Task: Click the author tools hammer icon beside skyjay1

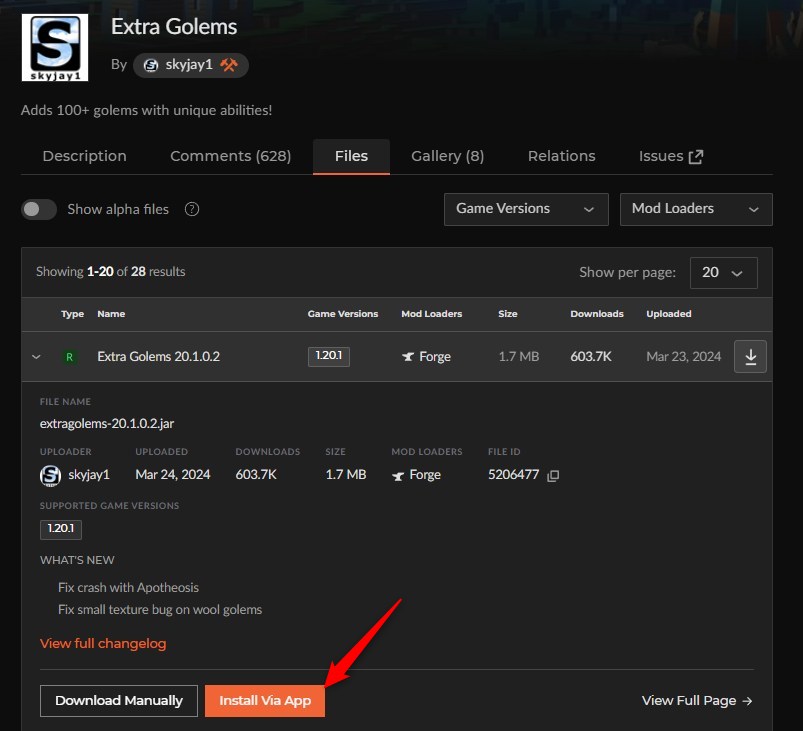Action: coord(229,65)
